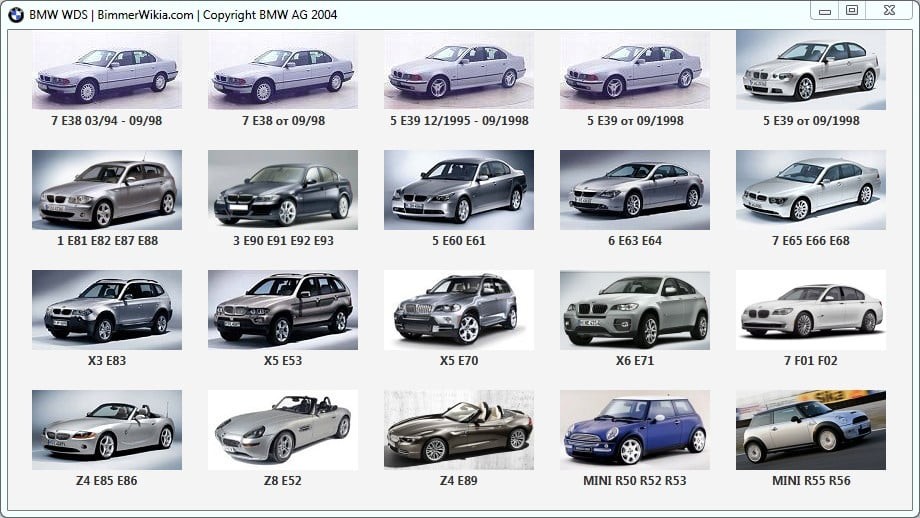Click the "Z4 E89" label
Screen dimensions: 920x518
459,481
